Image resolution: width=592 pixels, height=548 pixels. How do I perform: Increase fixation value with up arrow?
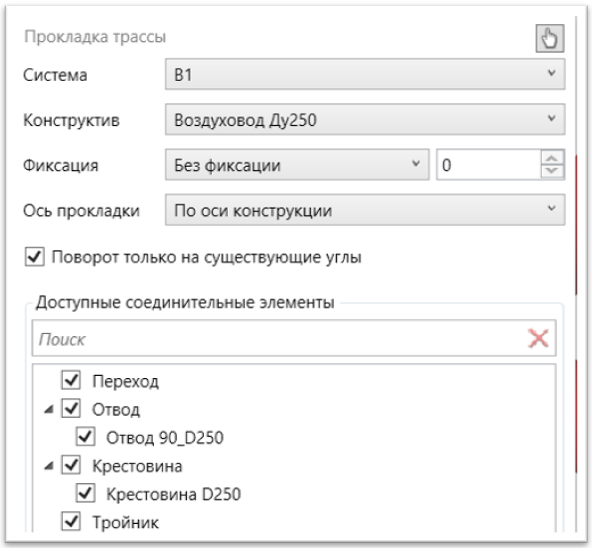pos(552,158)
